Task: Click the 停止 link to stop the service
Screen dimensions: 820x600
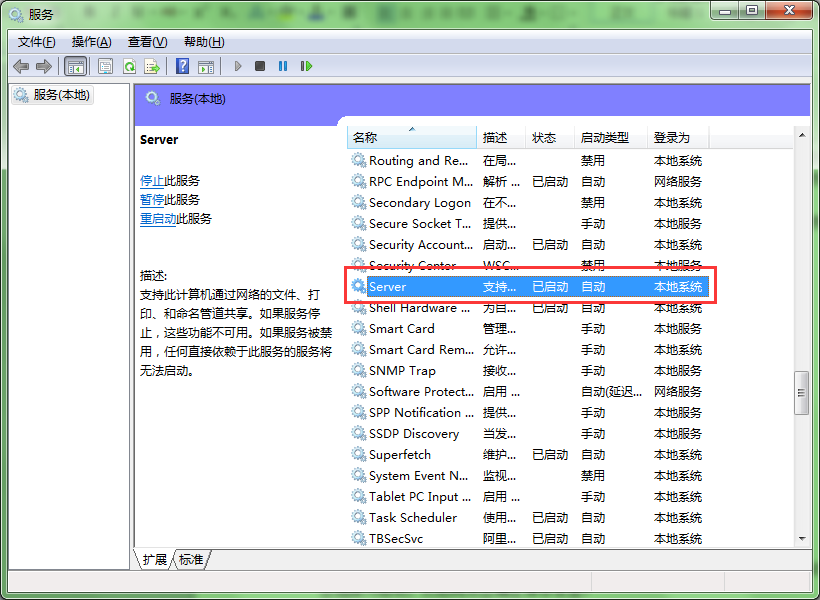Action: [x=152, y=181]
